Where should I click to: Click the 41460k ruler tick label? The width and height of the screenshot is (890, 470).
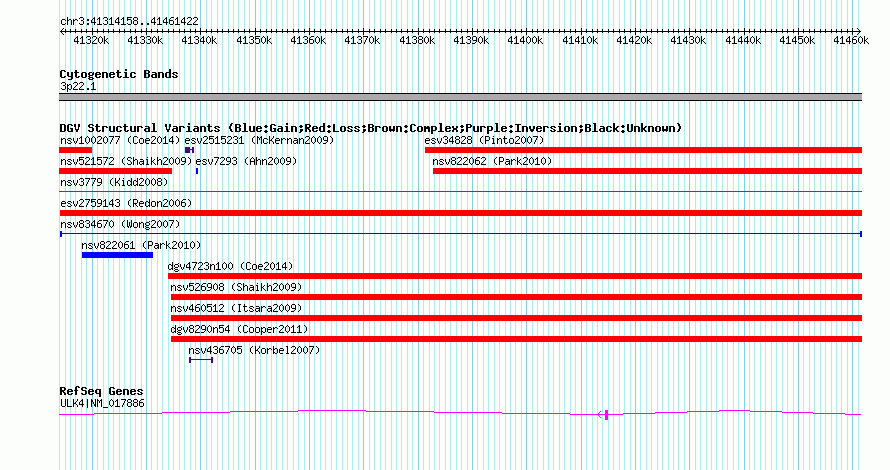coord(851,40)
